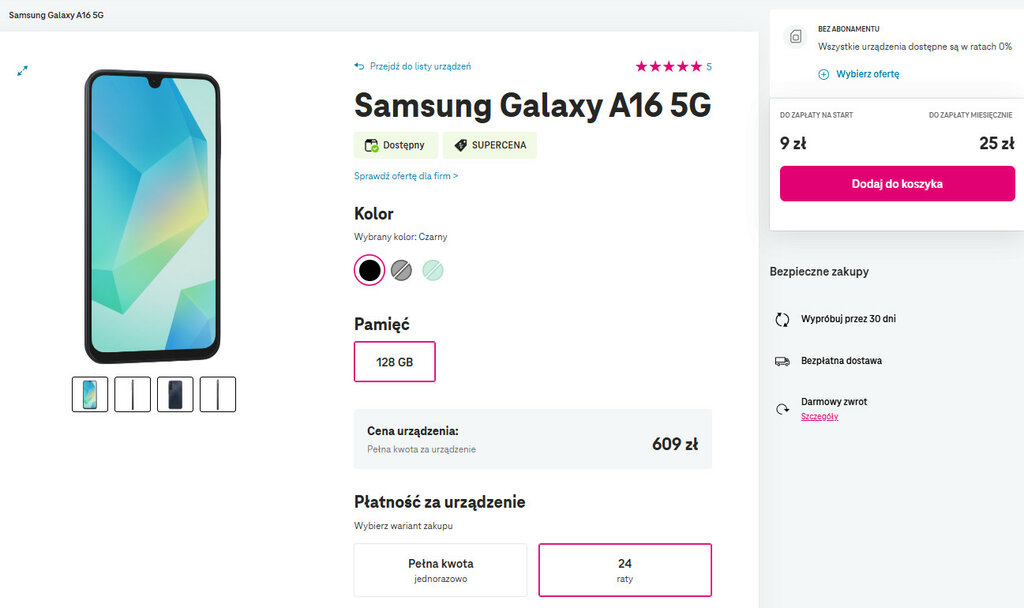
Task: Show the back-view phone thumbnail
Action: [x=175, y=394]
